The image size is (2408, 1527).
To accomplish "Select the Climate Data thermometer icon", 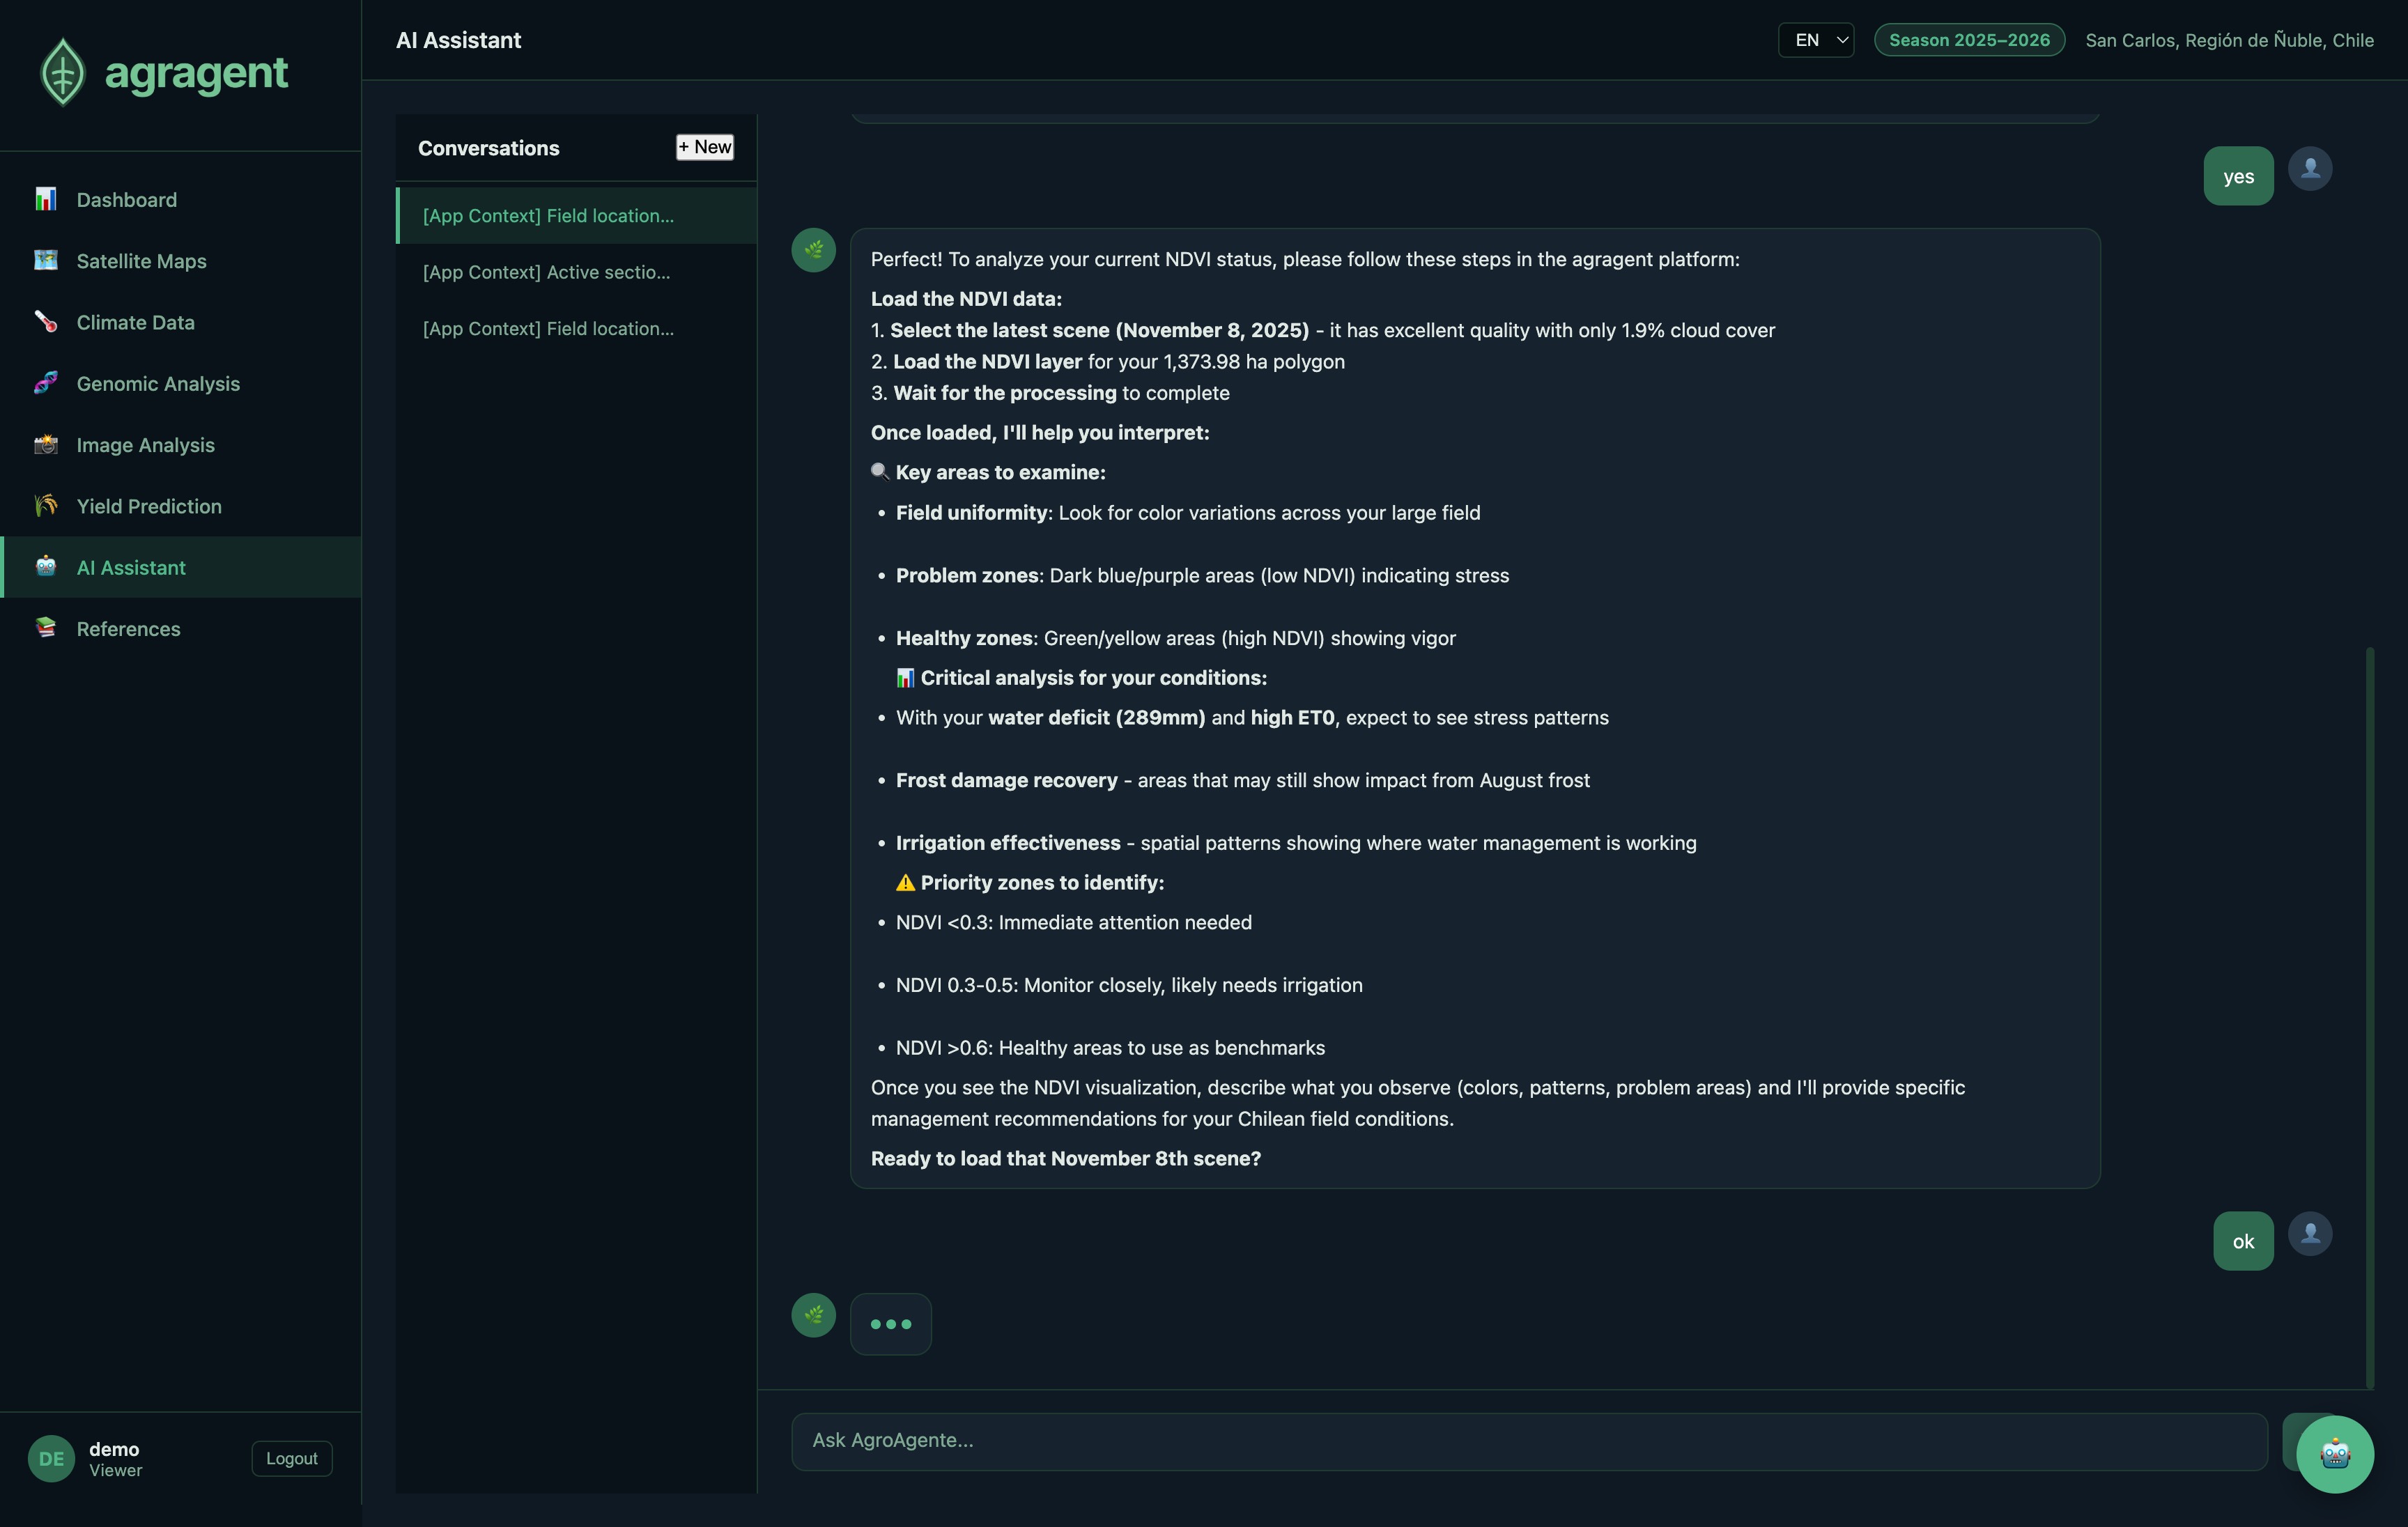I will click(x=45, y=322).
